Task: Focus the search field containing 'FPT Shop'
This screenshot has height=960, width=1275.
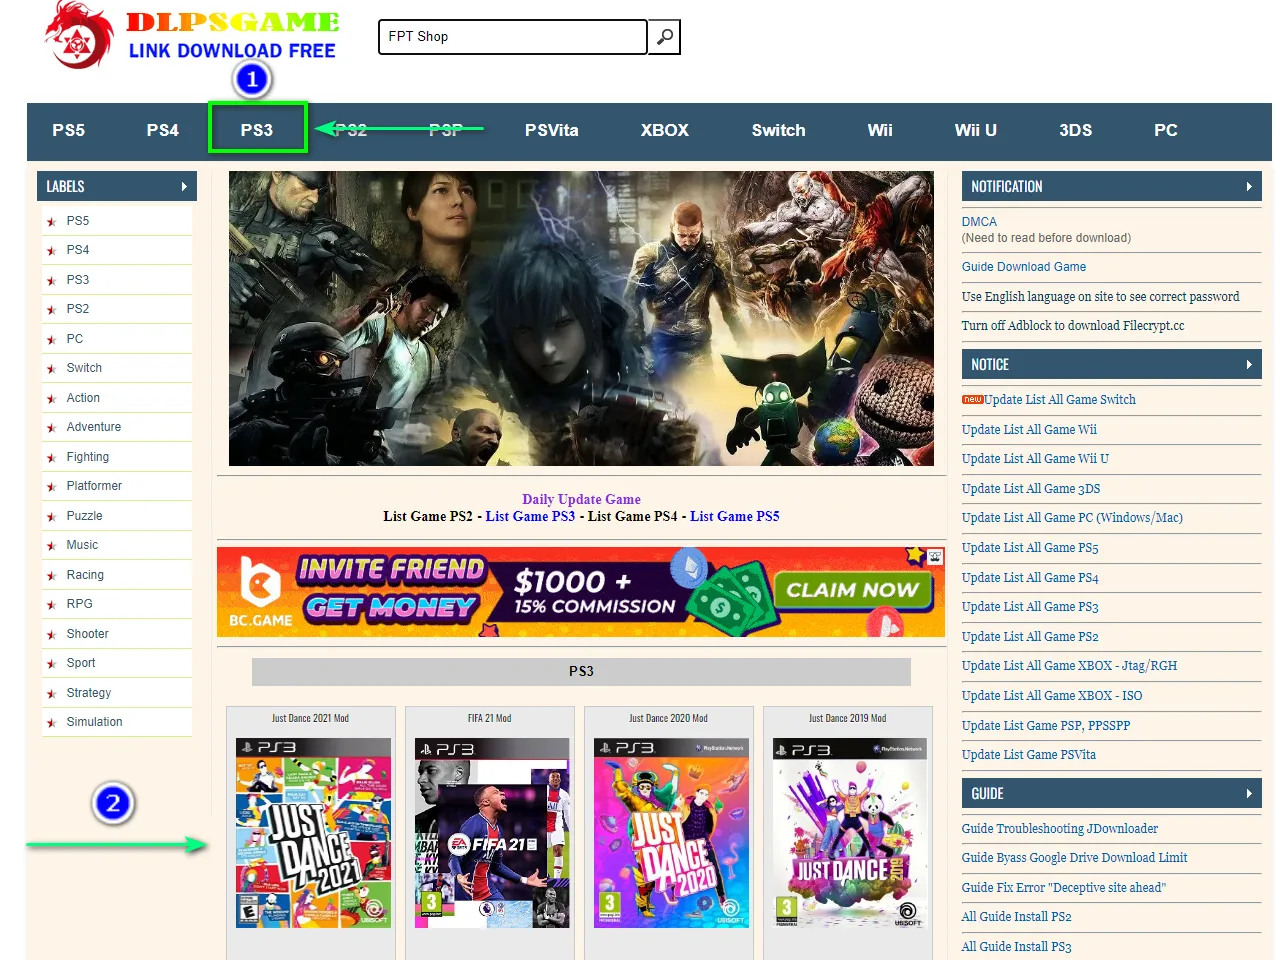Action: (x=512, y=37)
